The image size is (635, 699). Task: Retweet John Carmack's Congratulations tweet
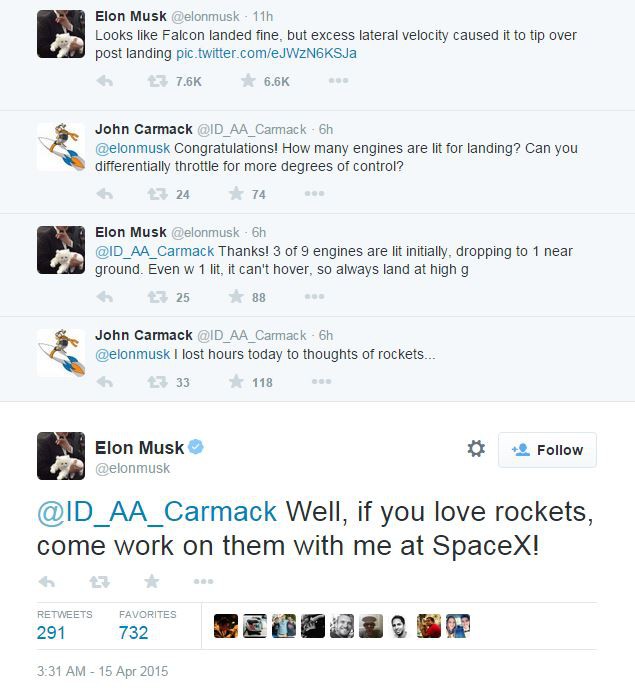pos(157,194)
